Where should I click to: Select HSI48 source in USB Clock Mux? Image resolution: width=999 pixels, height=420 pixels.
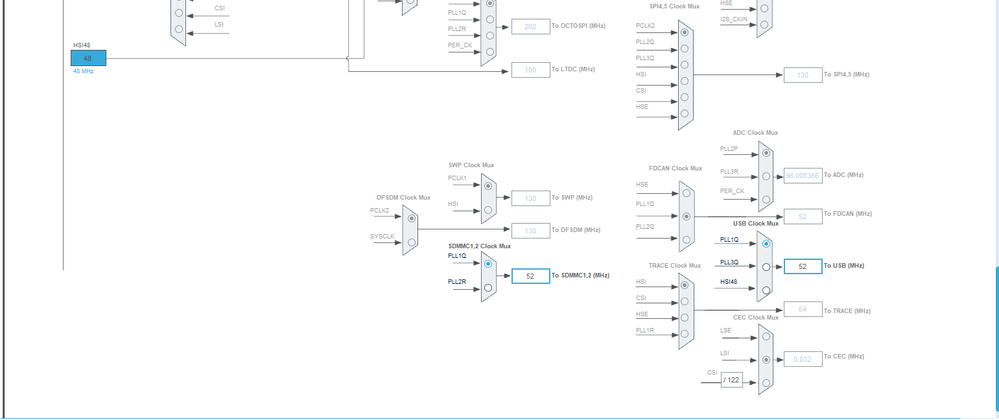point(766,290)
